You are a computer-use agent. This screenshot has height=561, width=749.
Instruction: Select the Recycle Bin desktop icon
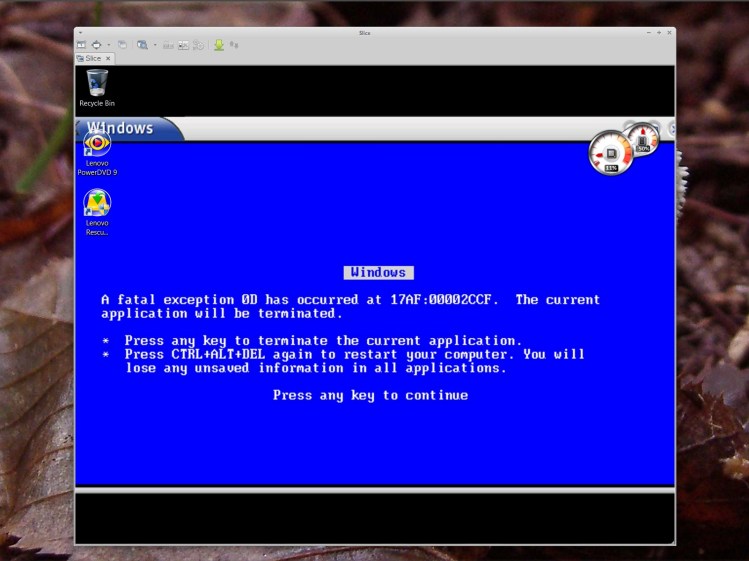(x=97, y=88)
